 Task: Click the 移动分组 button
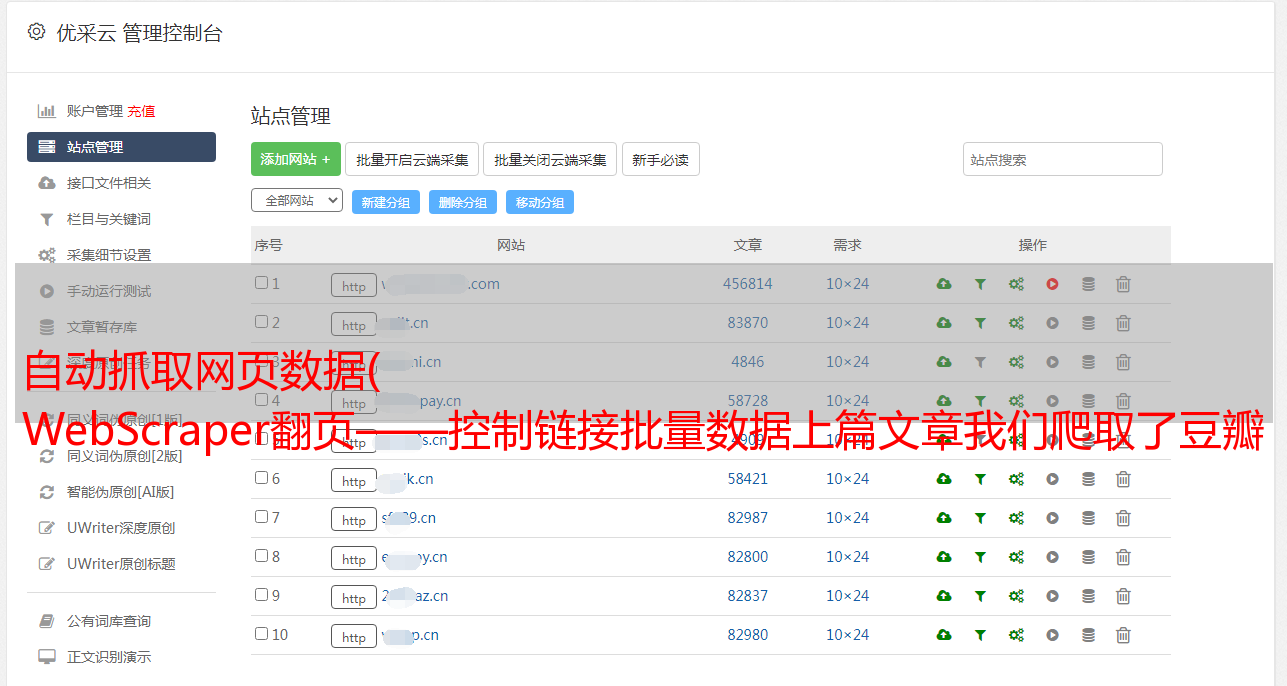tap(540, 202)
